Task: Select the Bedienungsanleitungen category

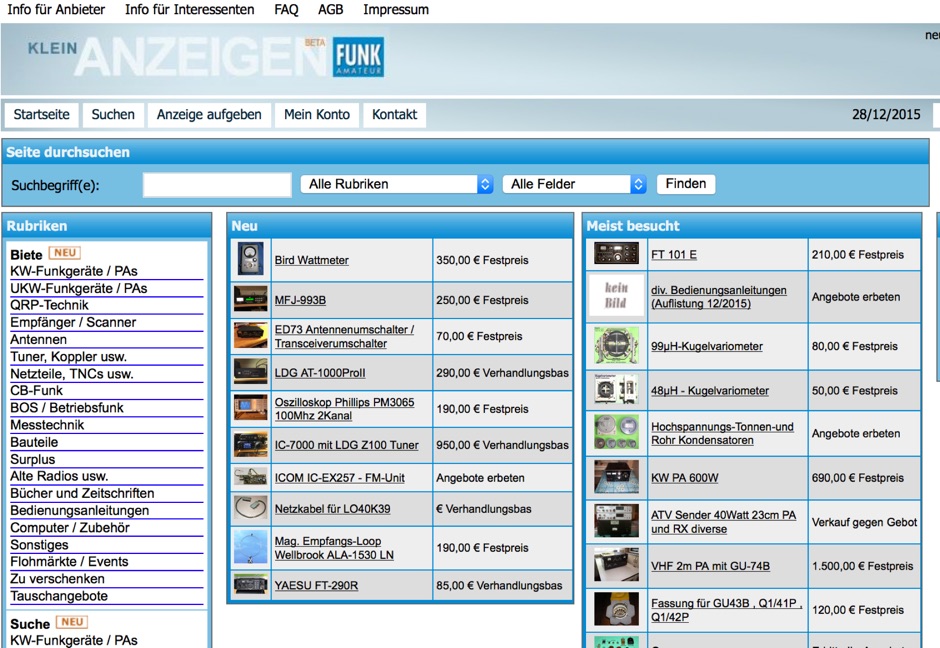Action: pyautogui.click(x=80, y=511)
